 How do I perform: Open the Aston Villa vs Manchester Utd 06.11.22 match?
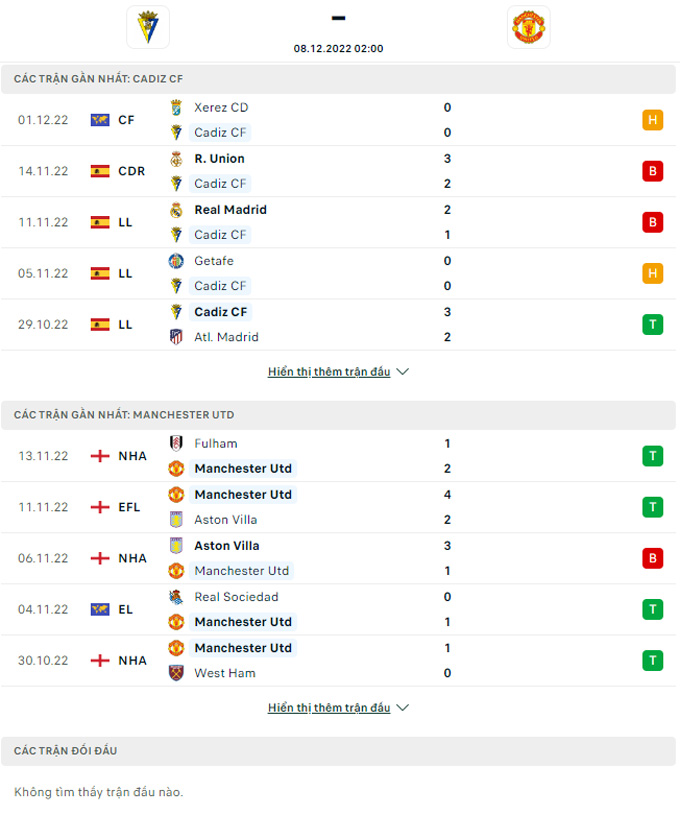click(340, 558)
